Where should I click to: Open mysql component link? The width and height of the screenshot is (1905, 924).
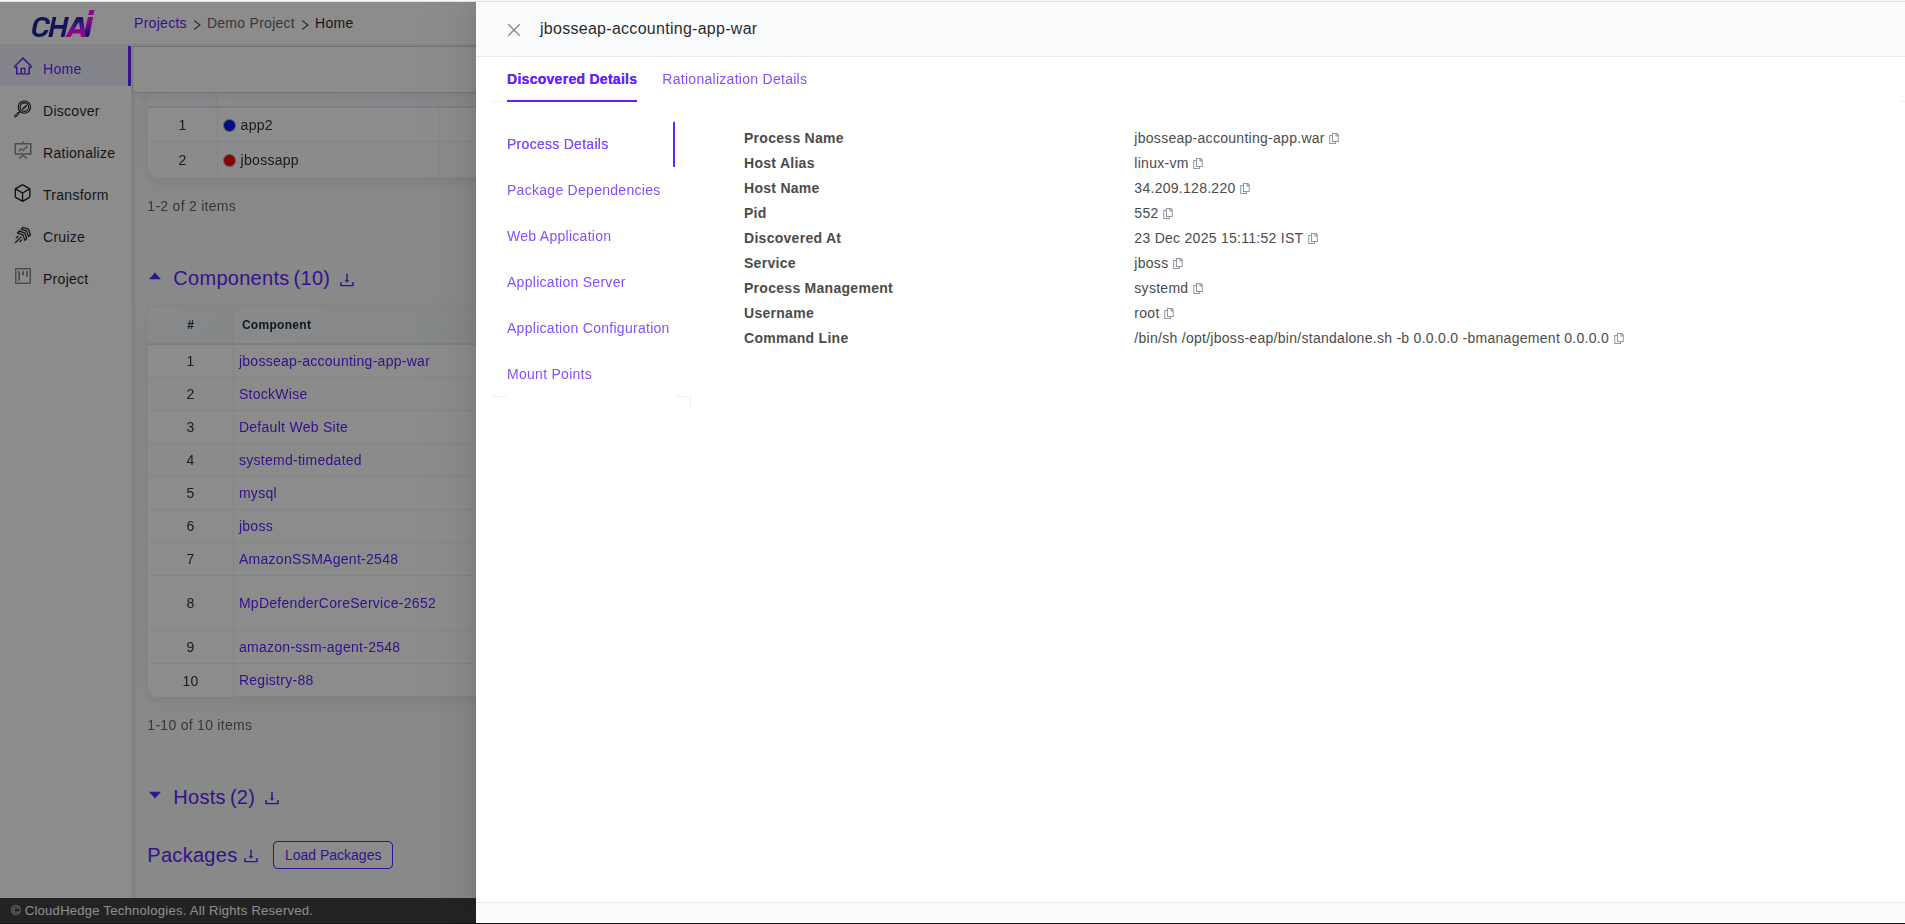(258, 493)
